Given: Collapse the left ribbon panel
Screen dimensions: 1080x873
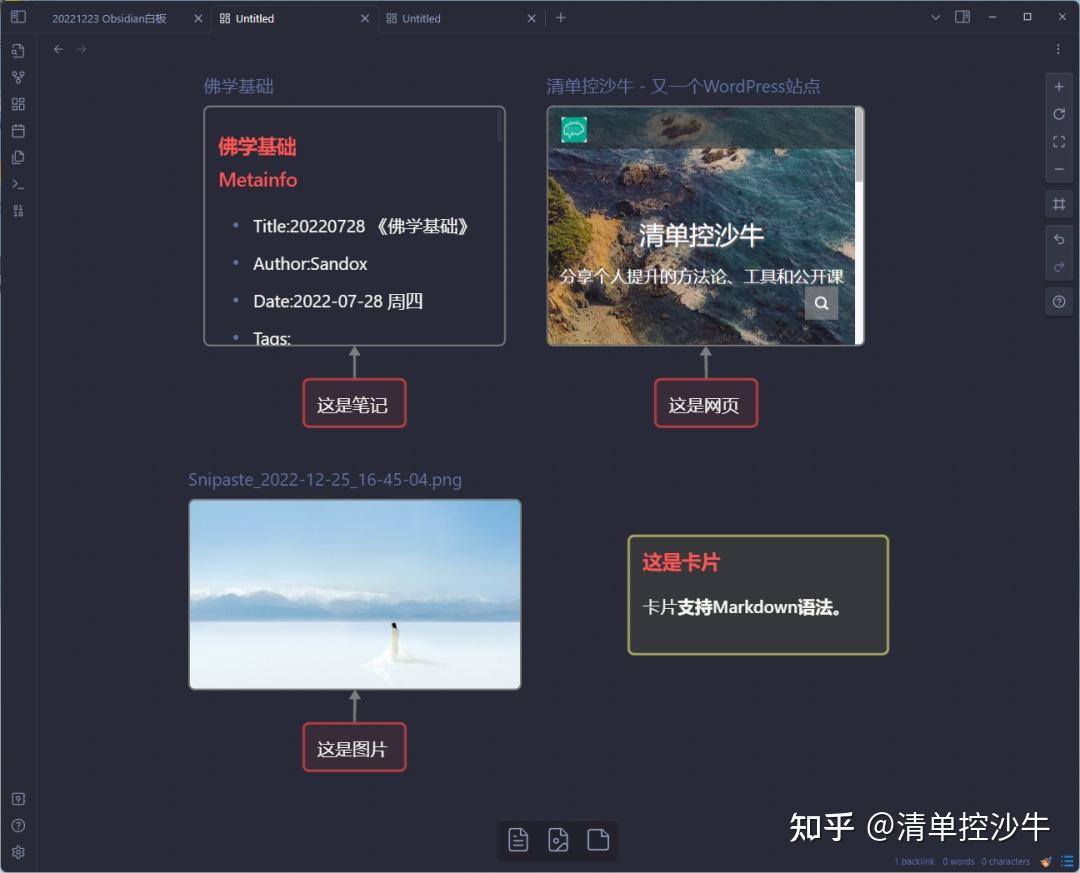Looking at the screenshot, I should [x=17, y=17].
